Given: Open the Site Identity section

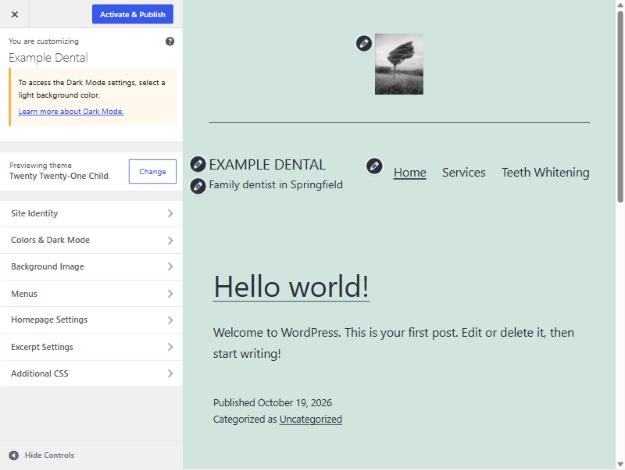Looking at the screenshot, I should [91, 213].
